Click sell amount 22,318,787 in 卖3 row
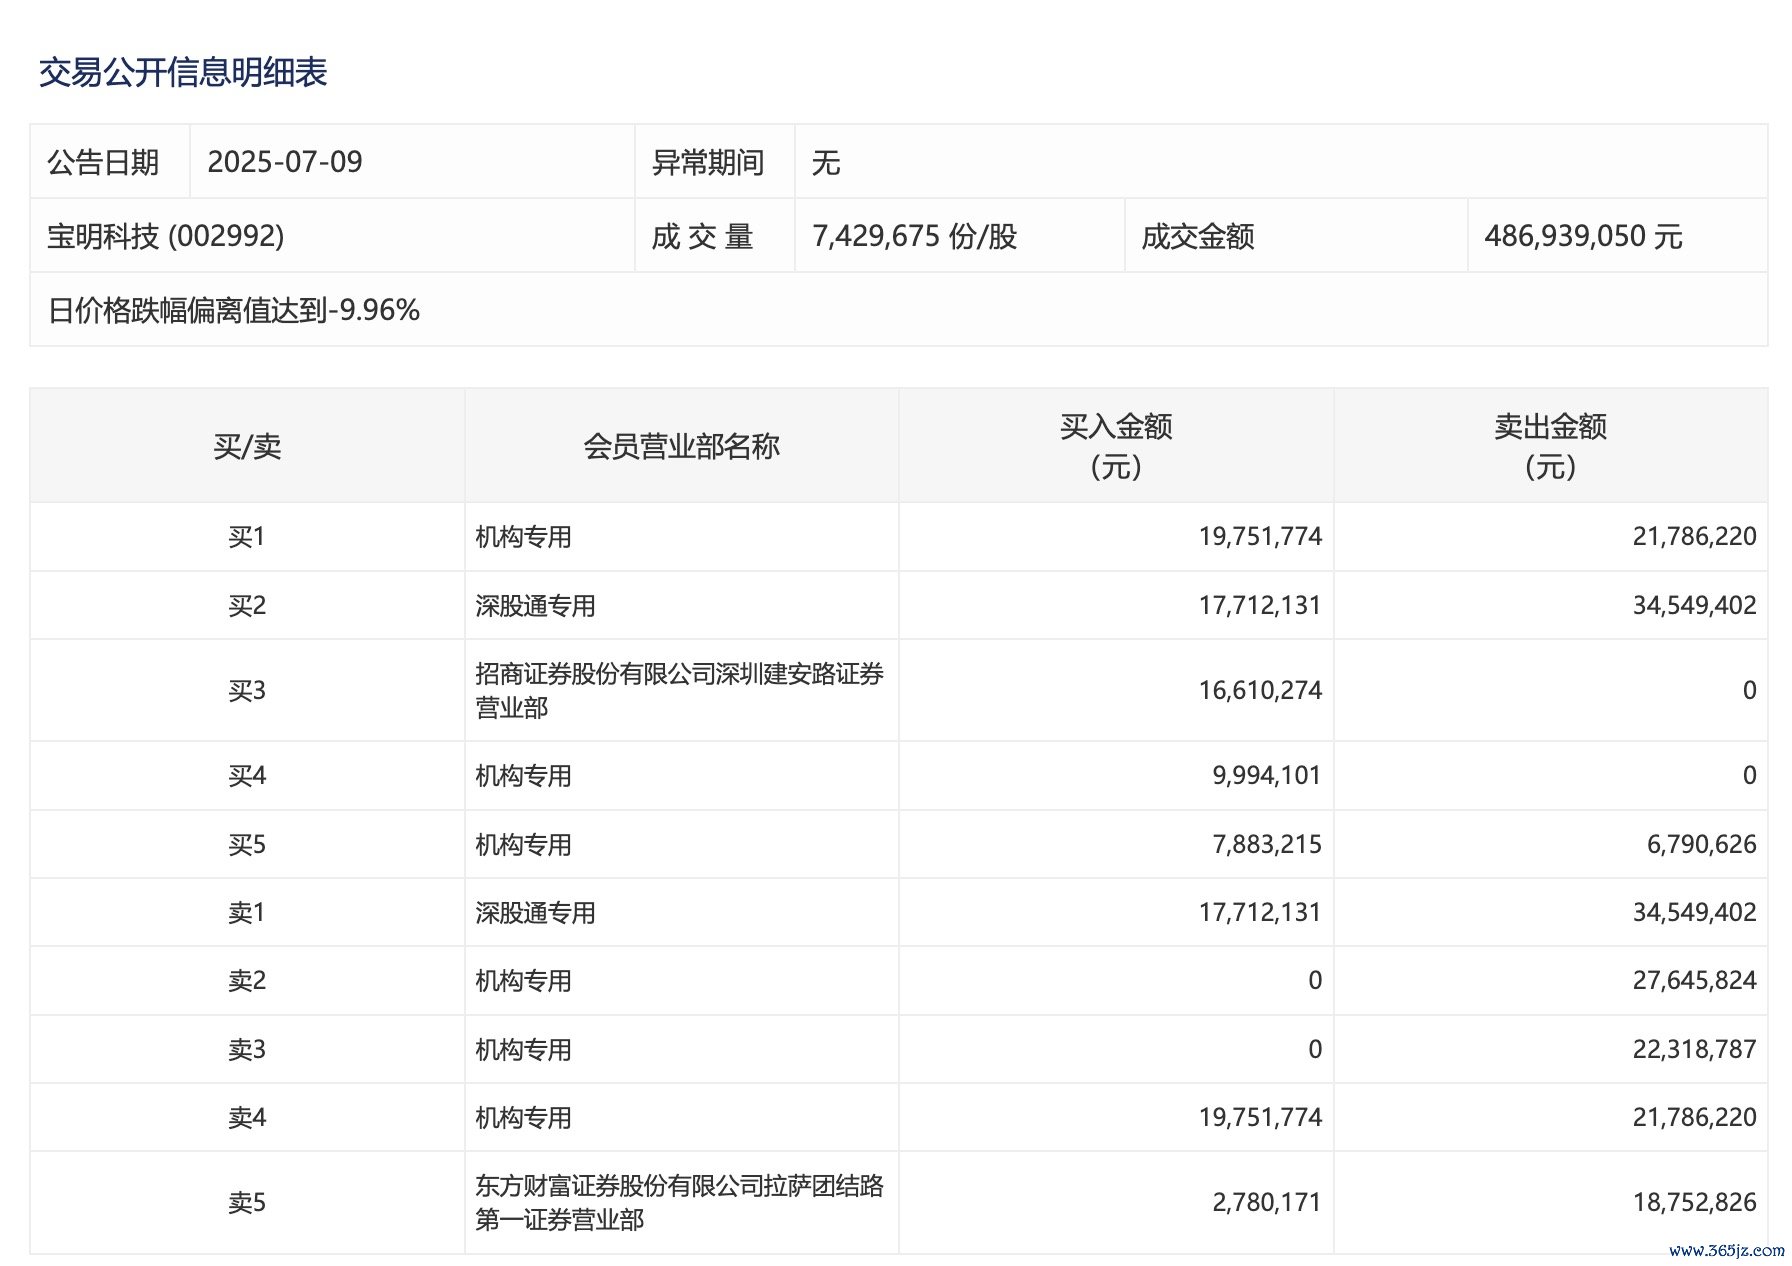This screenshot has height=1266, width=1792. point(1694,1050)
